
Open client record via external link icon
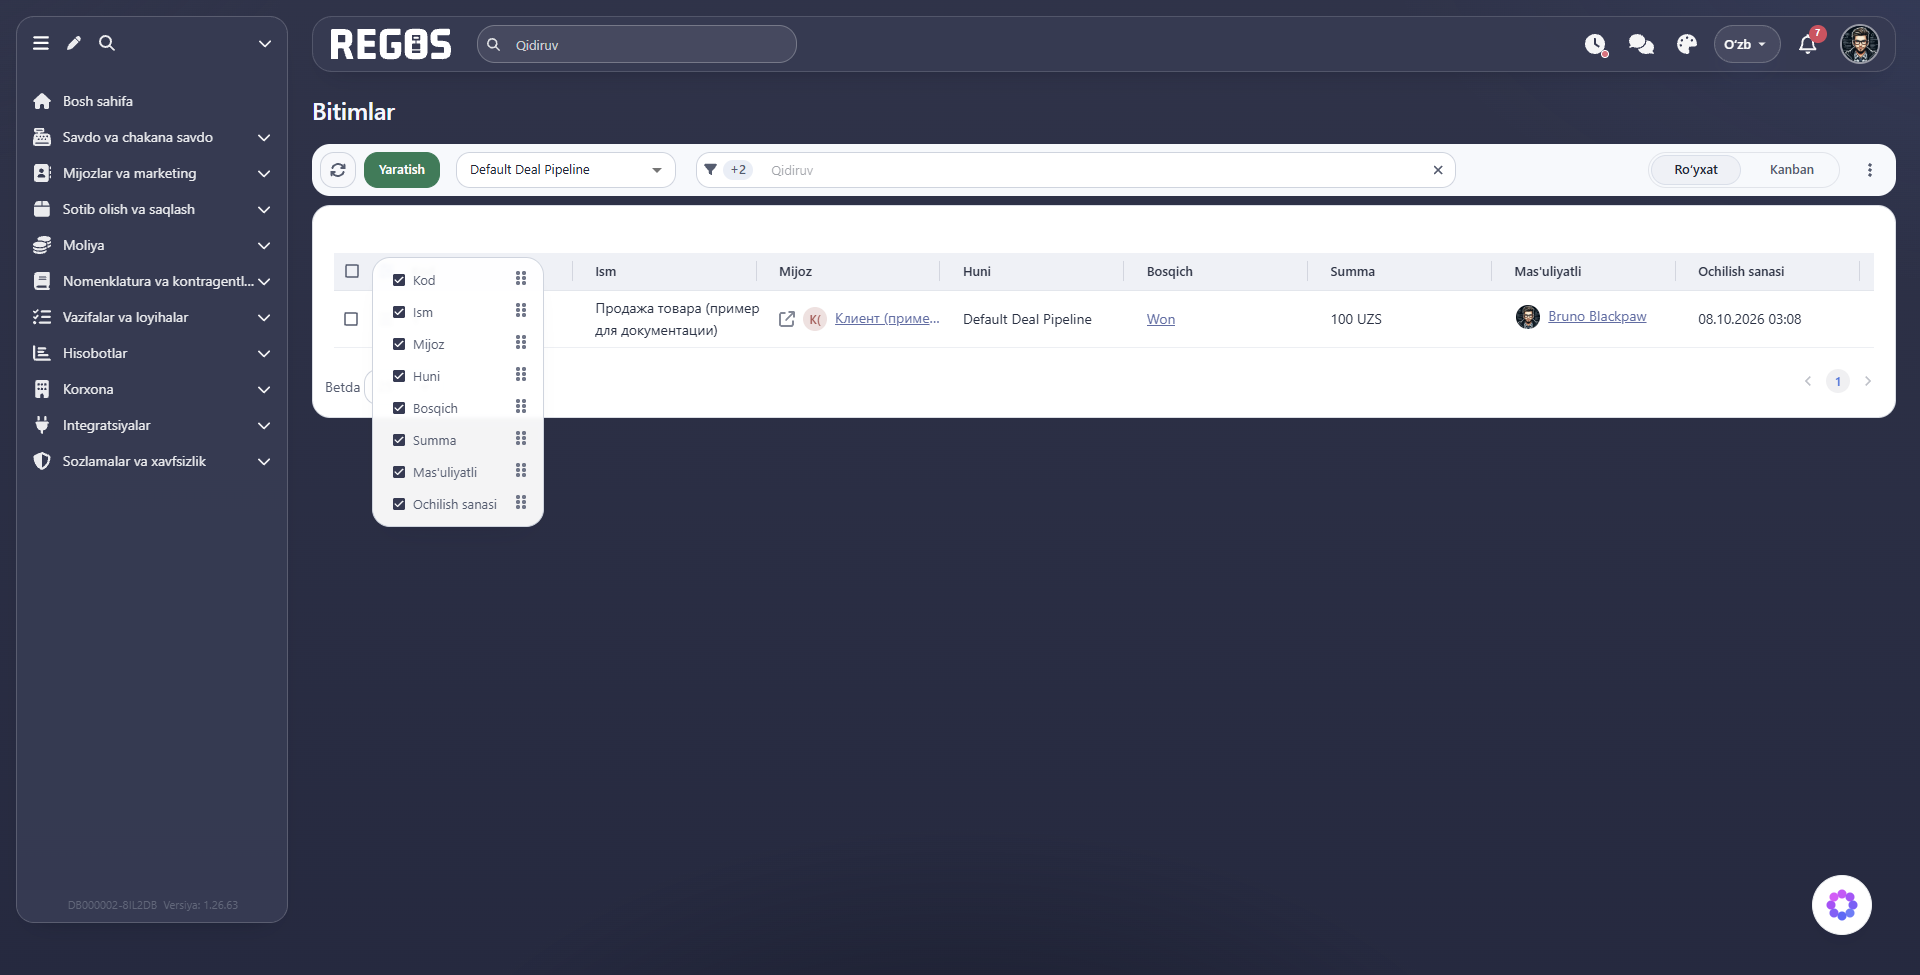[787, 319]
